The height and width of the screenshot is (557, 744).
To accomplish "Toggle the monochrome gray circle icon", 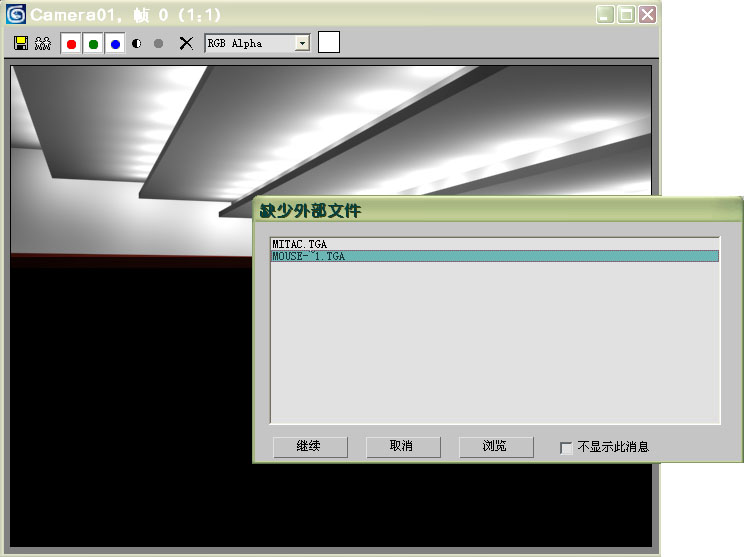I will pos(158,44).
